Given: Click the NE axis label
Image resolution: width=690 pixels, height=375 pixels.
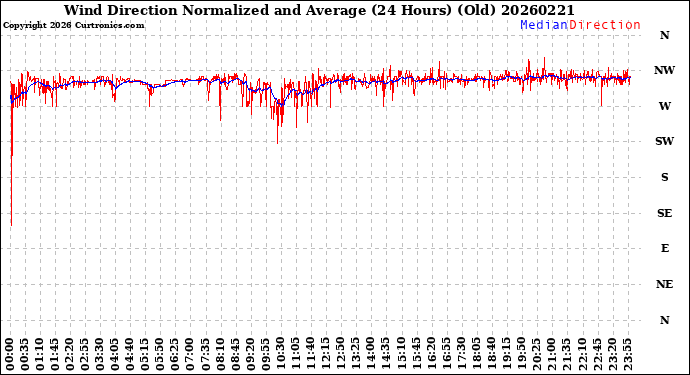Looking at the screenshot, I should click(664, 284).
